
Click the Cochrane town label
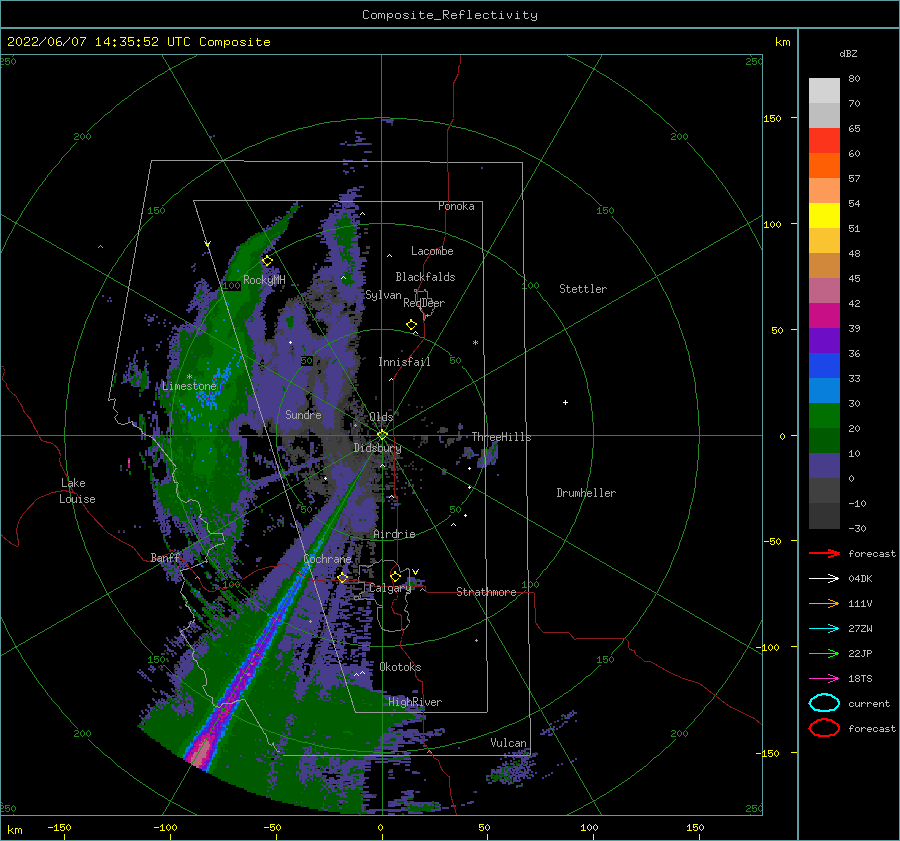327,559
